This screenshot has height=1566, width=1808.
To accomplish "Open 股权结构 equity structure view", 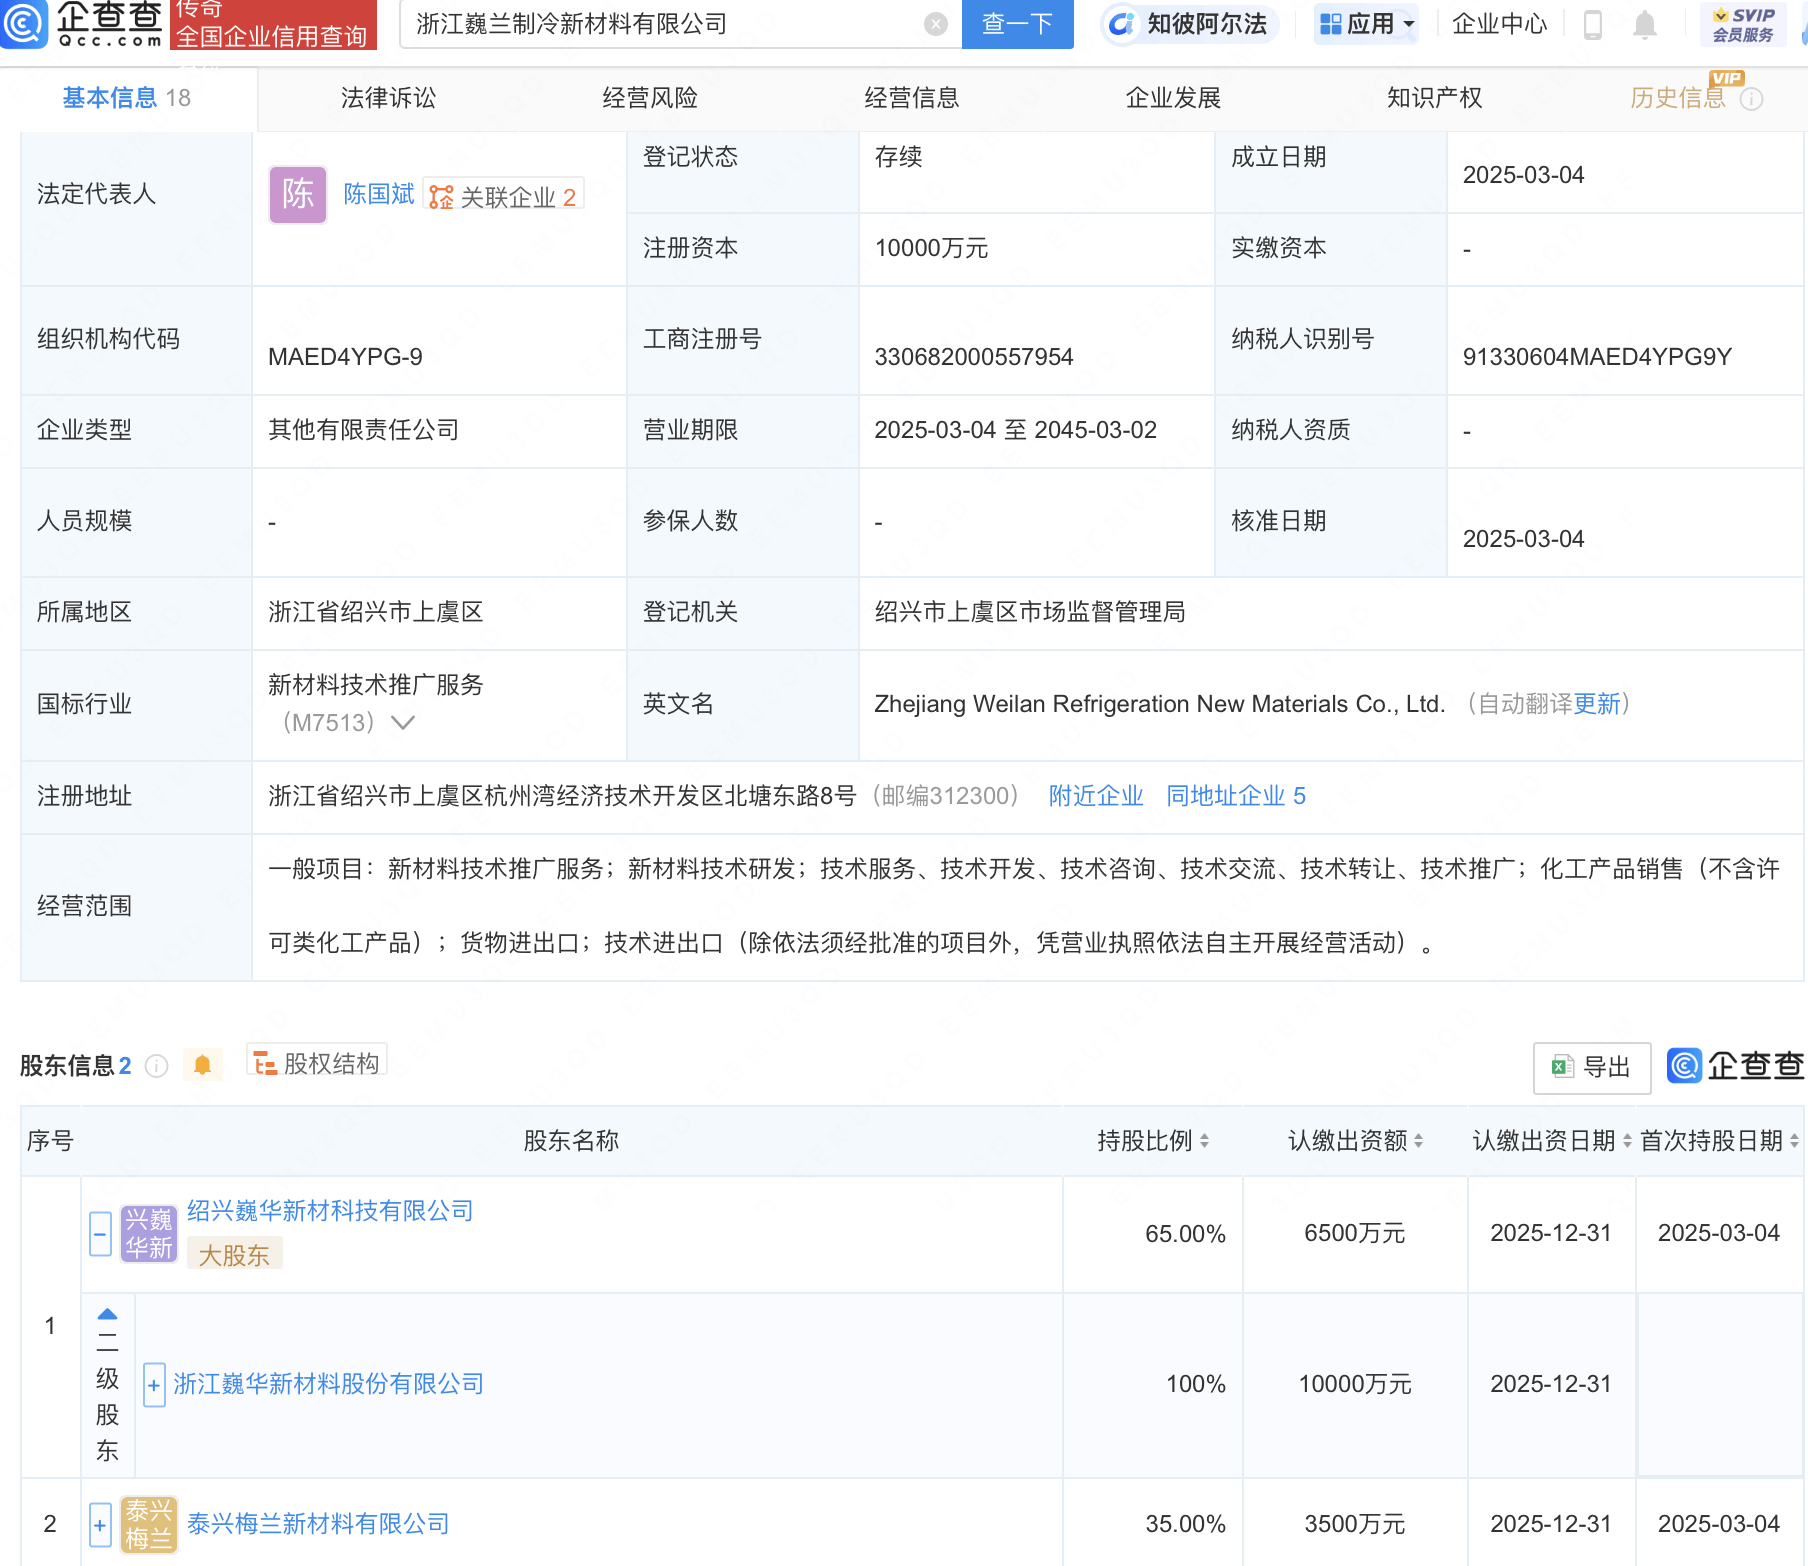I will (317, 1063).
